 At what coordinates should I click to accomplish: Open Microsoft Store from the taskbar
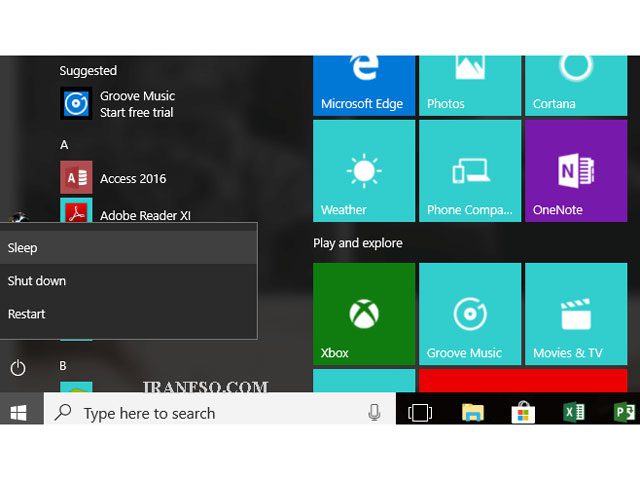pos(523,412)
